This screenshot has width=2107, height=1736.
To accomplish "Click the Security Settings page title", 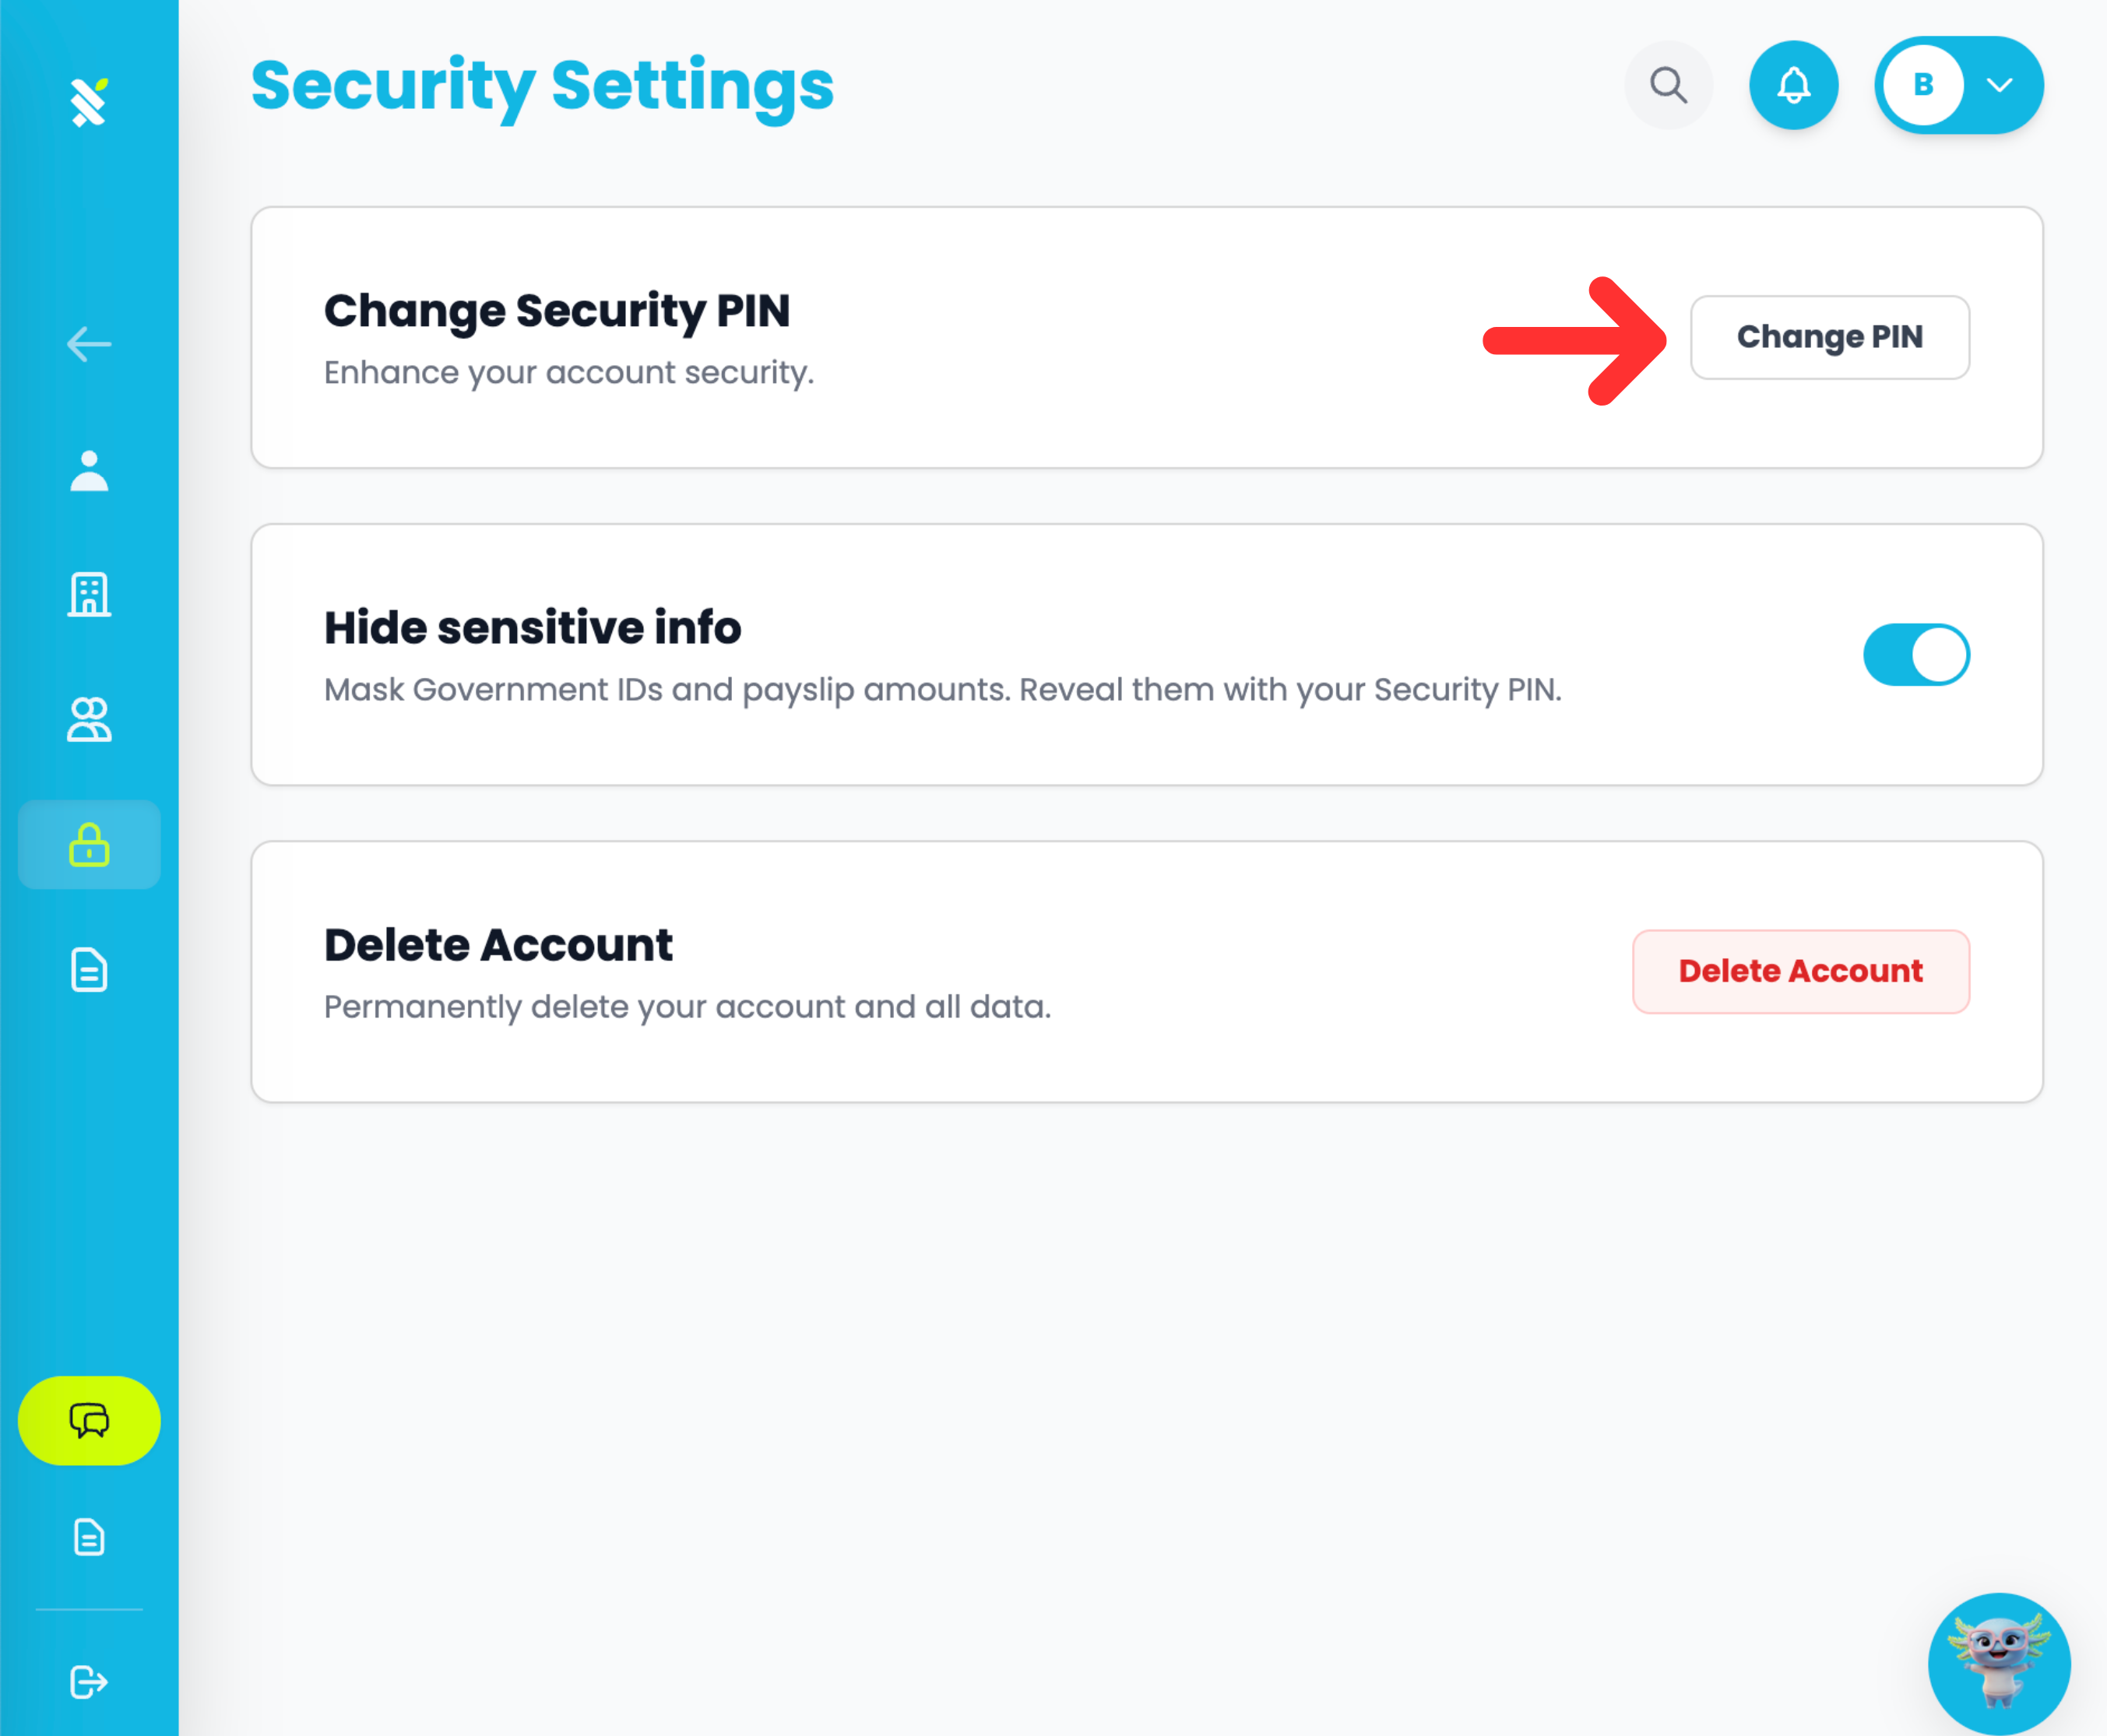I will point(542,87).
